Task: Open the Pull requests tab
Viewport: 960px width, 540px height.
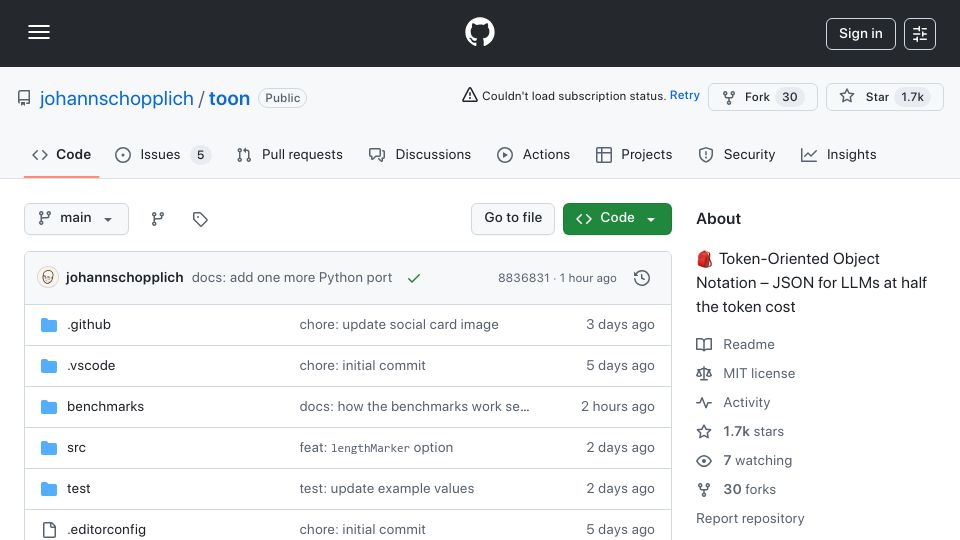Action: point(290,155)
